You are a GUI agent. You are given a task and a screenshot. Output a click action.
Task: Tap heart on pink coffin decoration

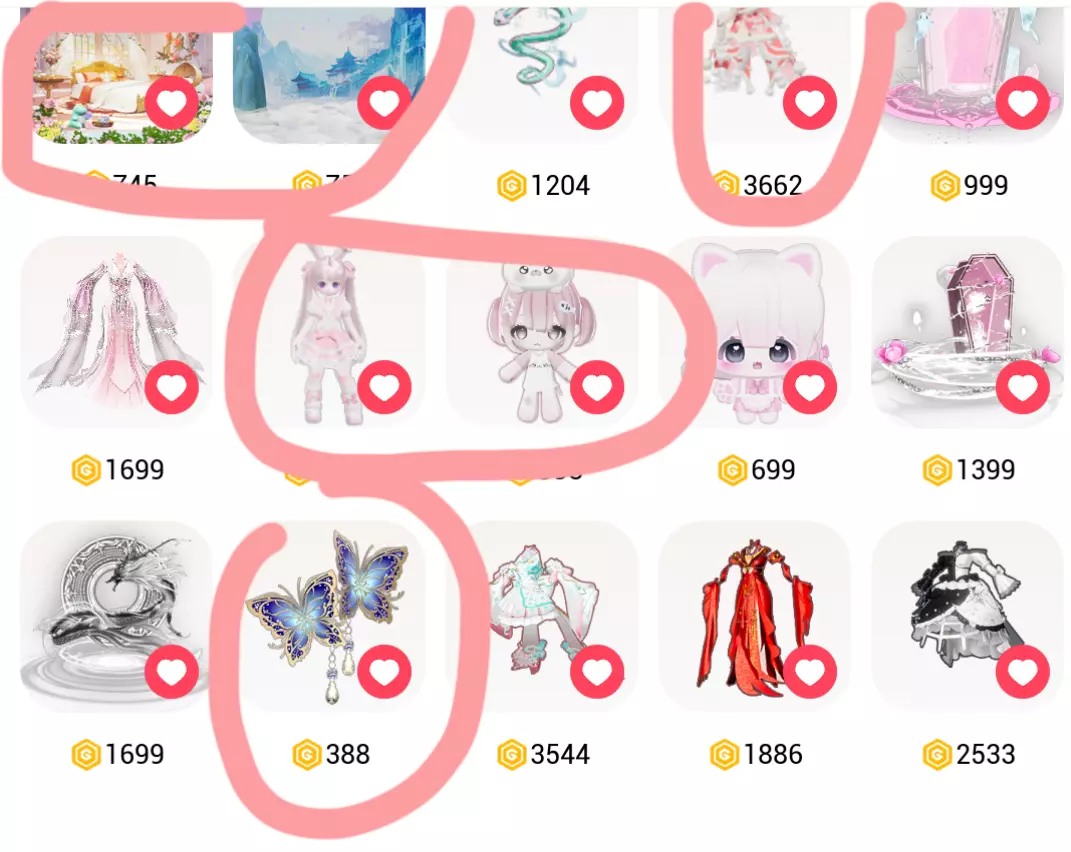[x=1023, y=387]
